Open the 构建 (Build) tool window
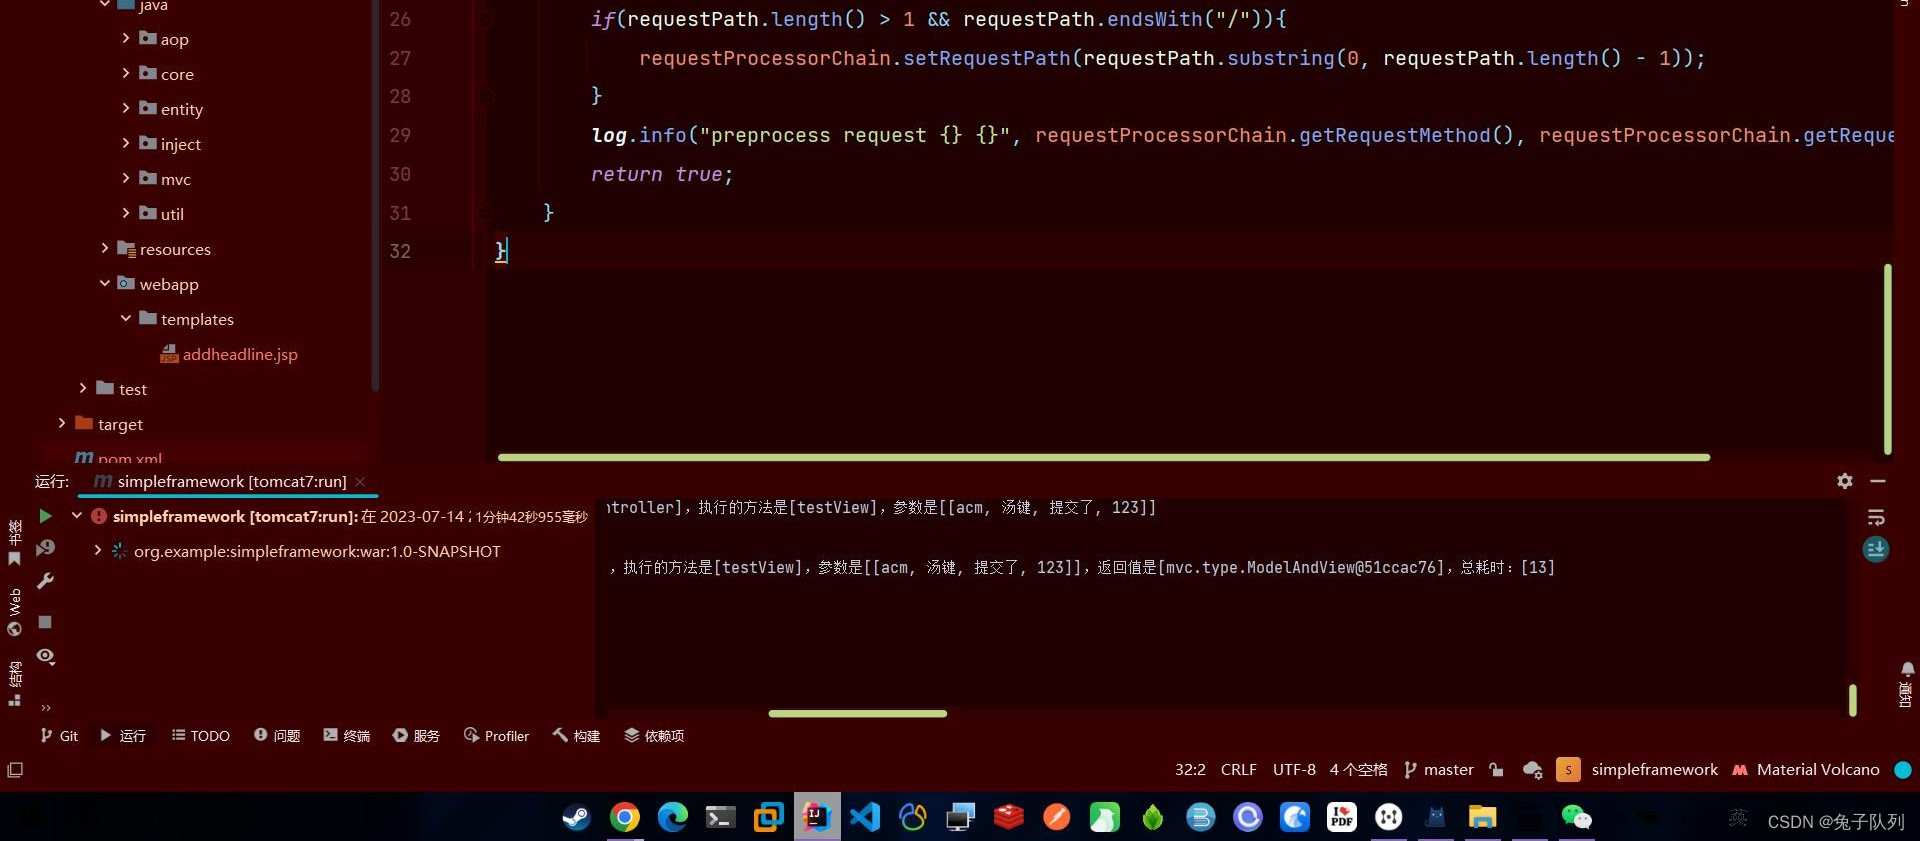 pyautogui.click(x=576, y=735)
